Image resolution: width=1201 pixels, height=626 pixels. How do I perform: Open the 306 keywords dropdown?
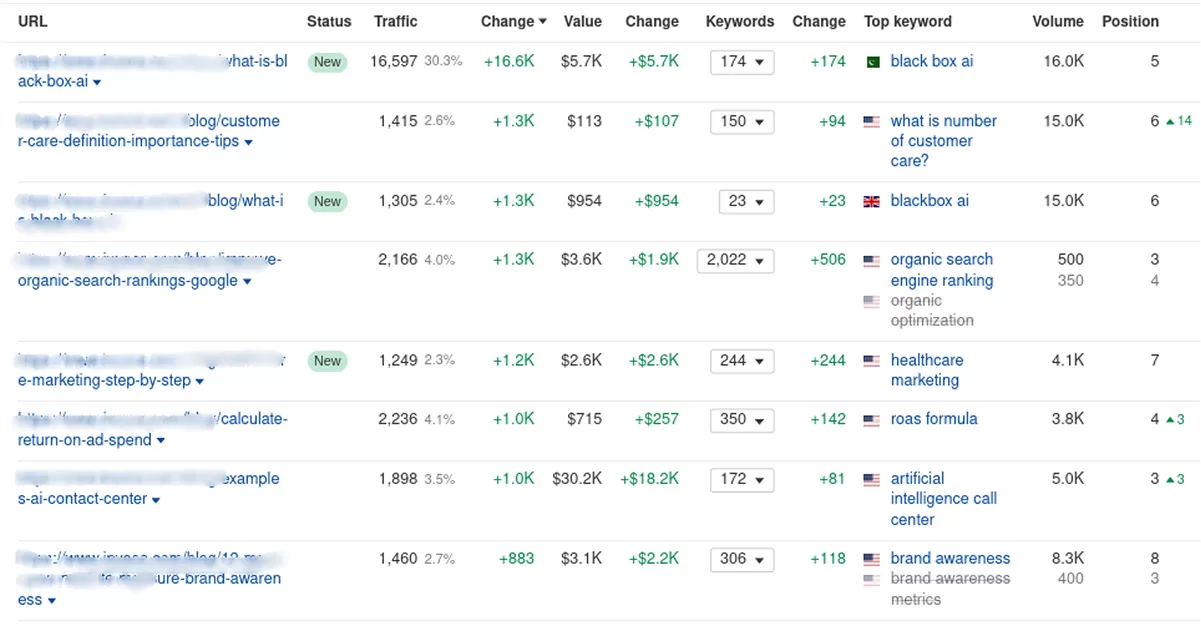(x=742, y=559)
